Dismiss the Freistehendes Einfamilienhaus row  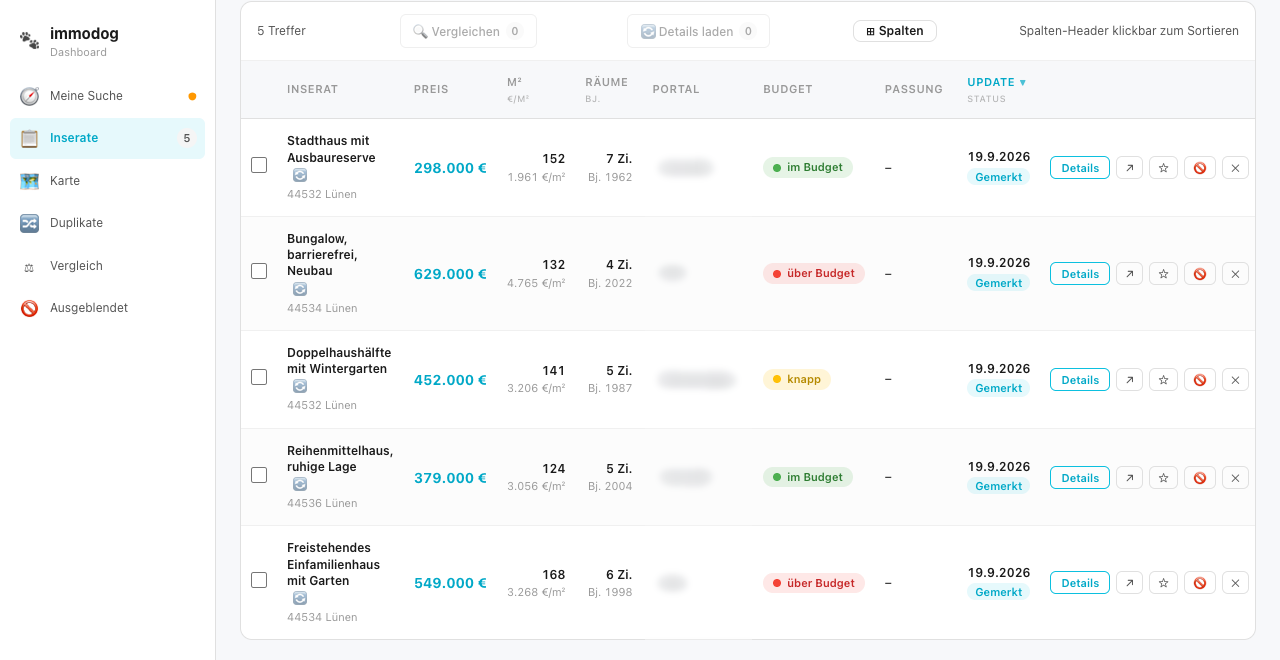pyautogui.click(x=1235, y=583)
